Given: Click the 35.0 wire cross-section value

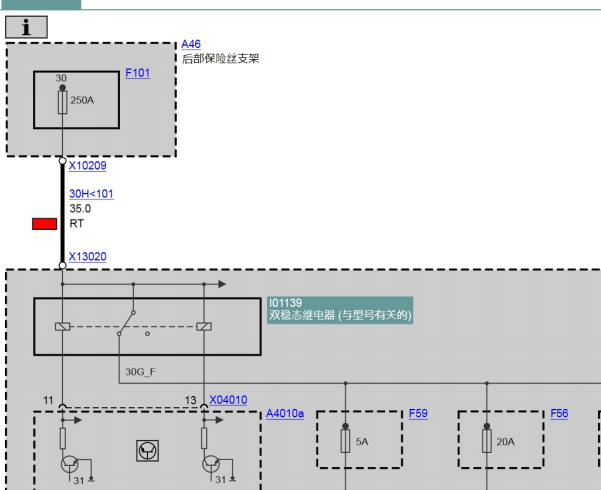Looking at the screenshot, I should [x=80, y=209].
